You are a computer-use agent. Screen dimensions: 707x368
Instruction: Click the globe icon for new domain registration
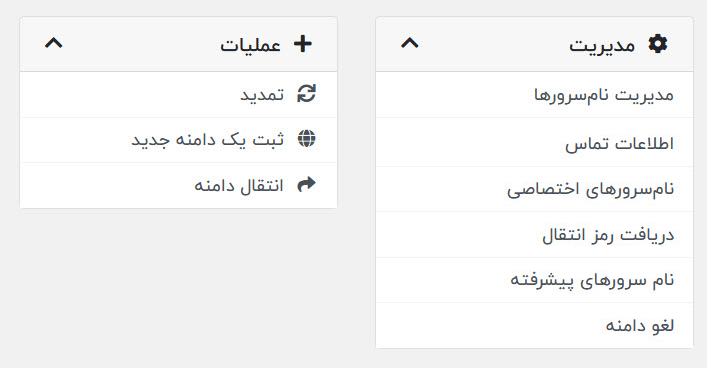tap(307, 139)
